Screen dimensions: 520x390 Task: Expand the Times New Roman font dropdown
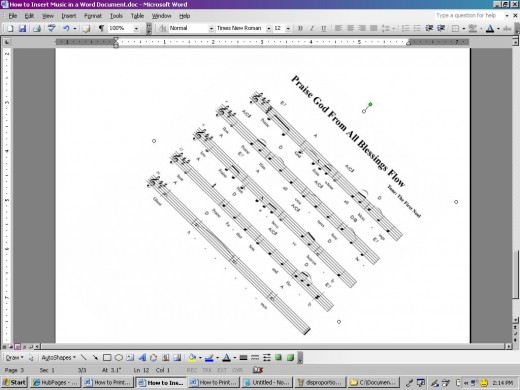coord(268,28)
